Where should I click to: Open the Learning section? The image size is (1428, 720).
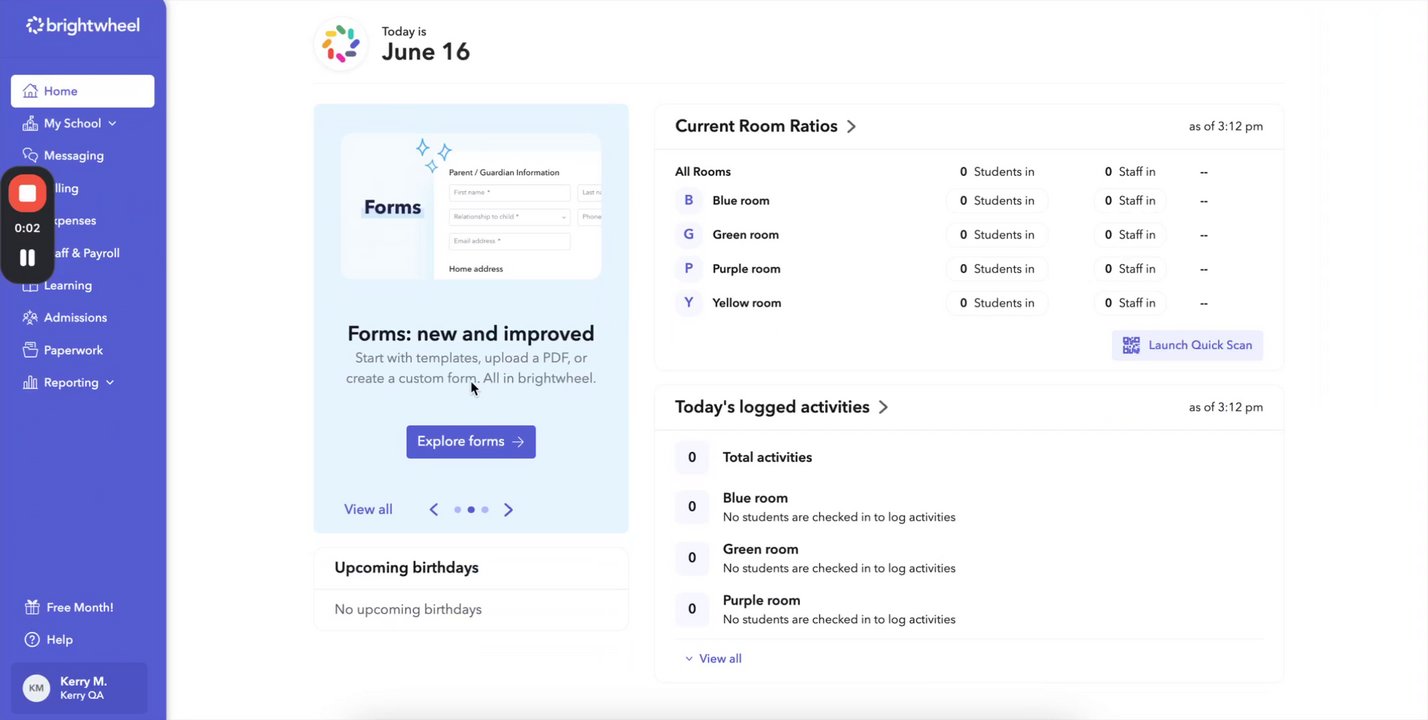click(x=68, y=285)
